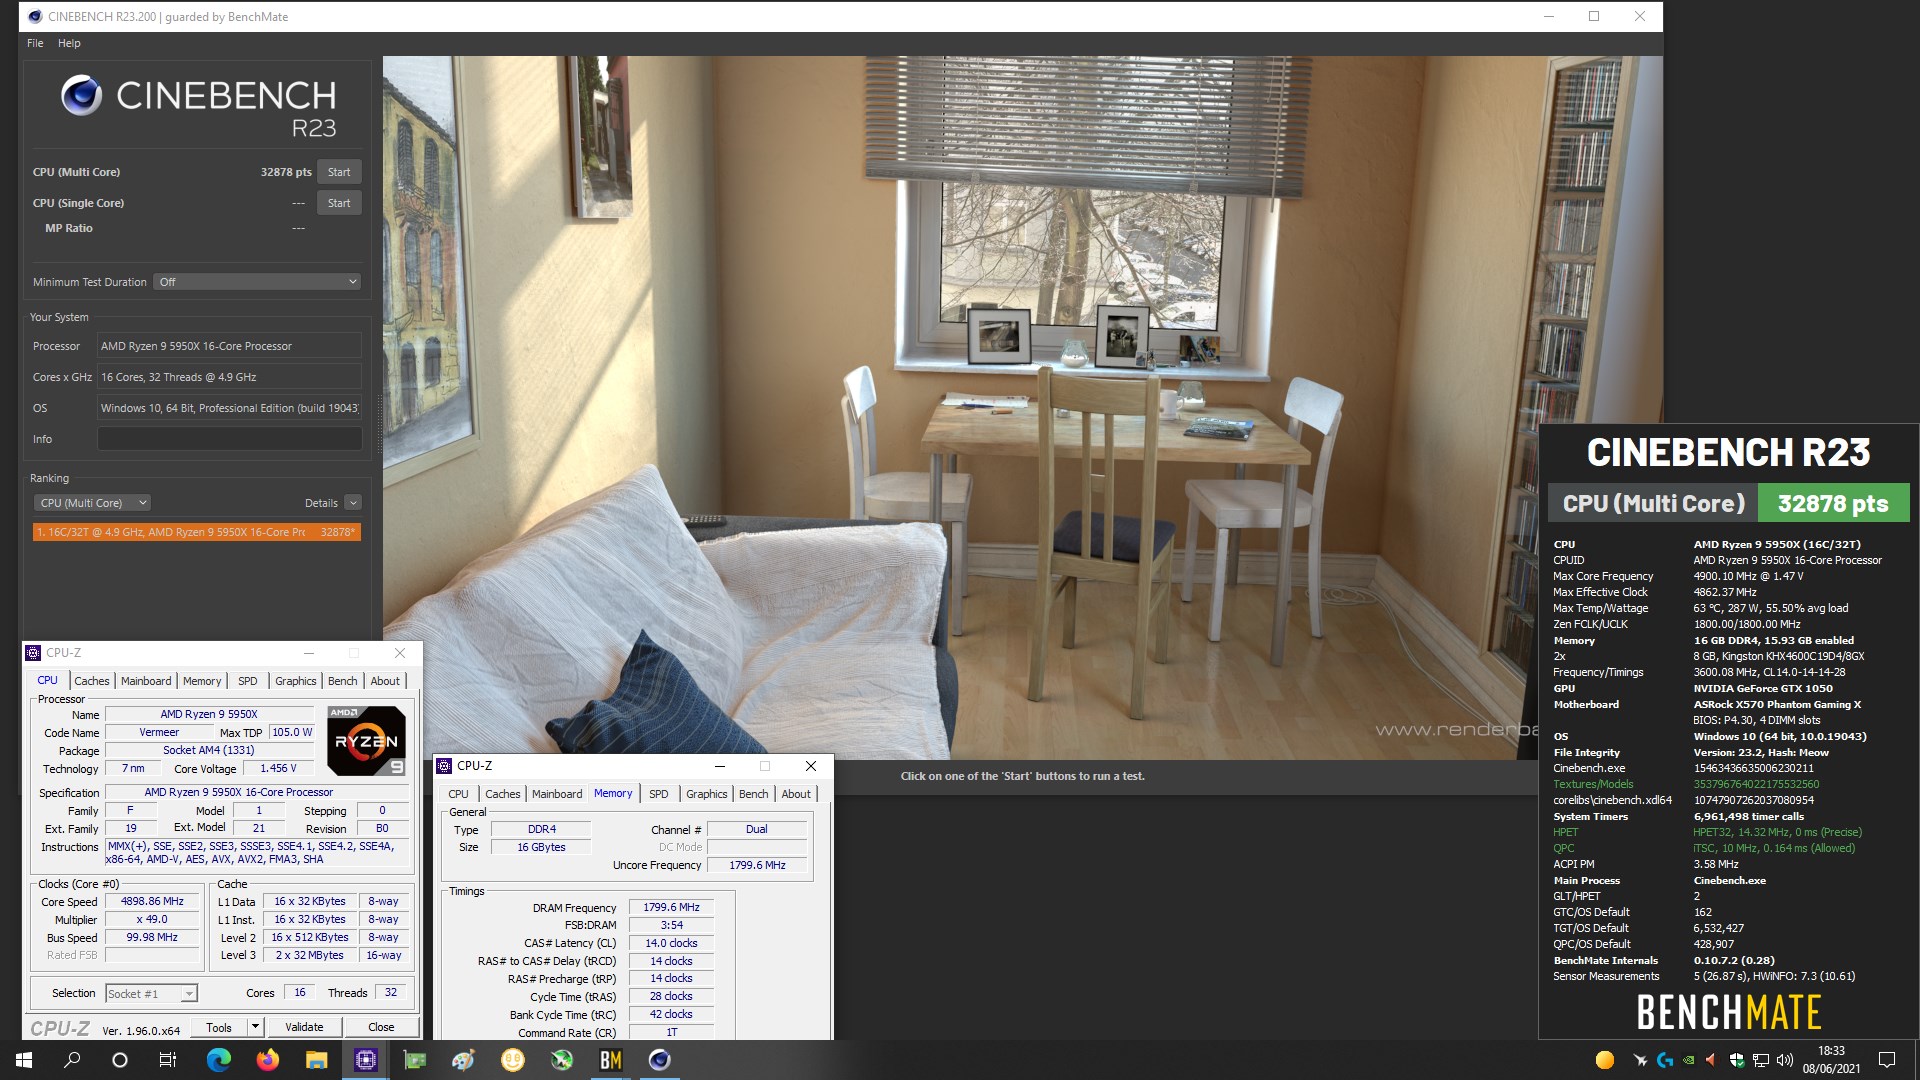Click Core Speed value 4898.86 MHz
1920x1080 pixels.
point(152,902)
